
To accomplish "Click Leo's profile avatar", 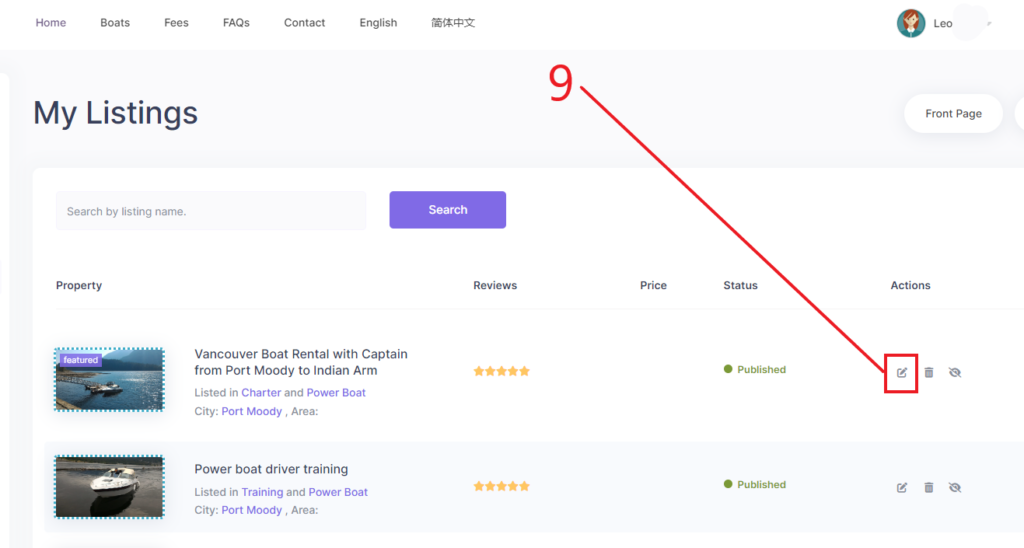I will tap(910, 23).
